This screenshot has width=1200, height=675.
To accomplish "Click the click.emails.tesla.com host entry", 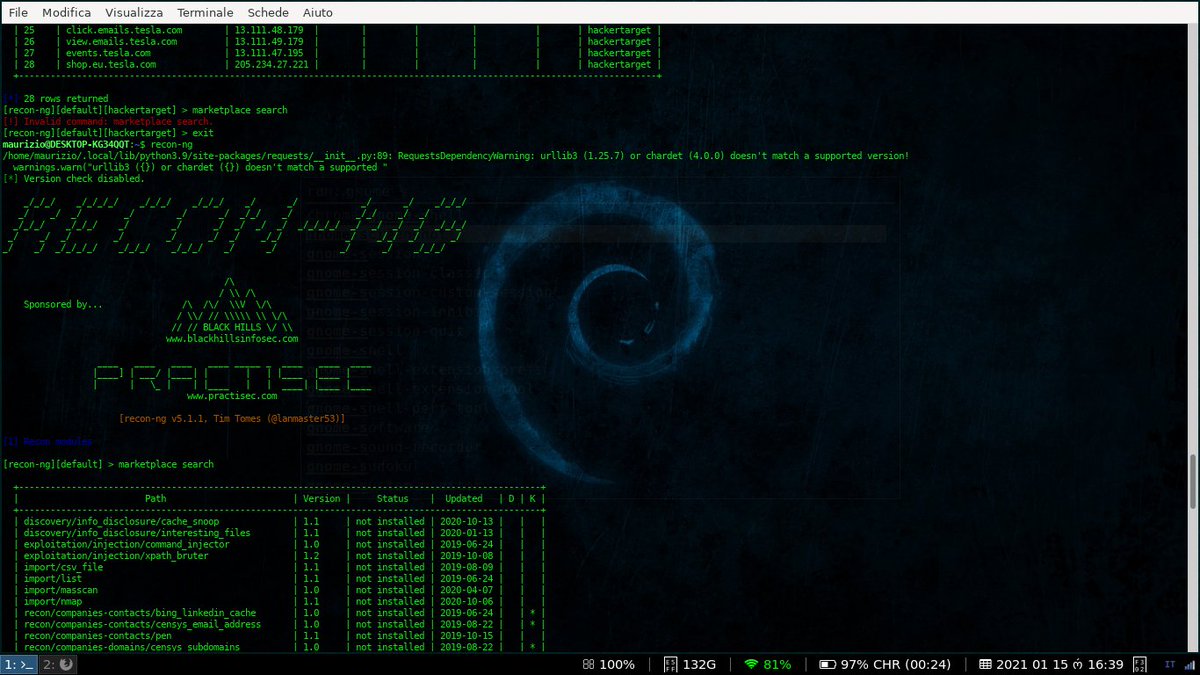I will point(122,31).
